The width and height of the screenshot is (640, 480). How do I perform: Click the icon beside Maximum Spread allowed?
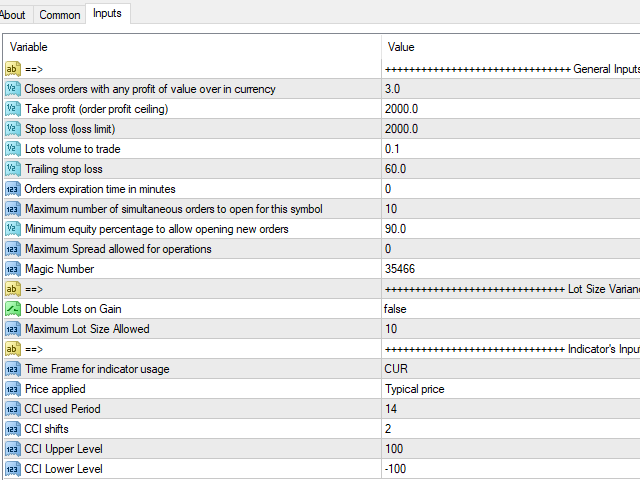[x=13, y=249]
